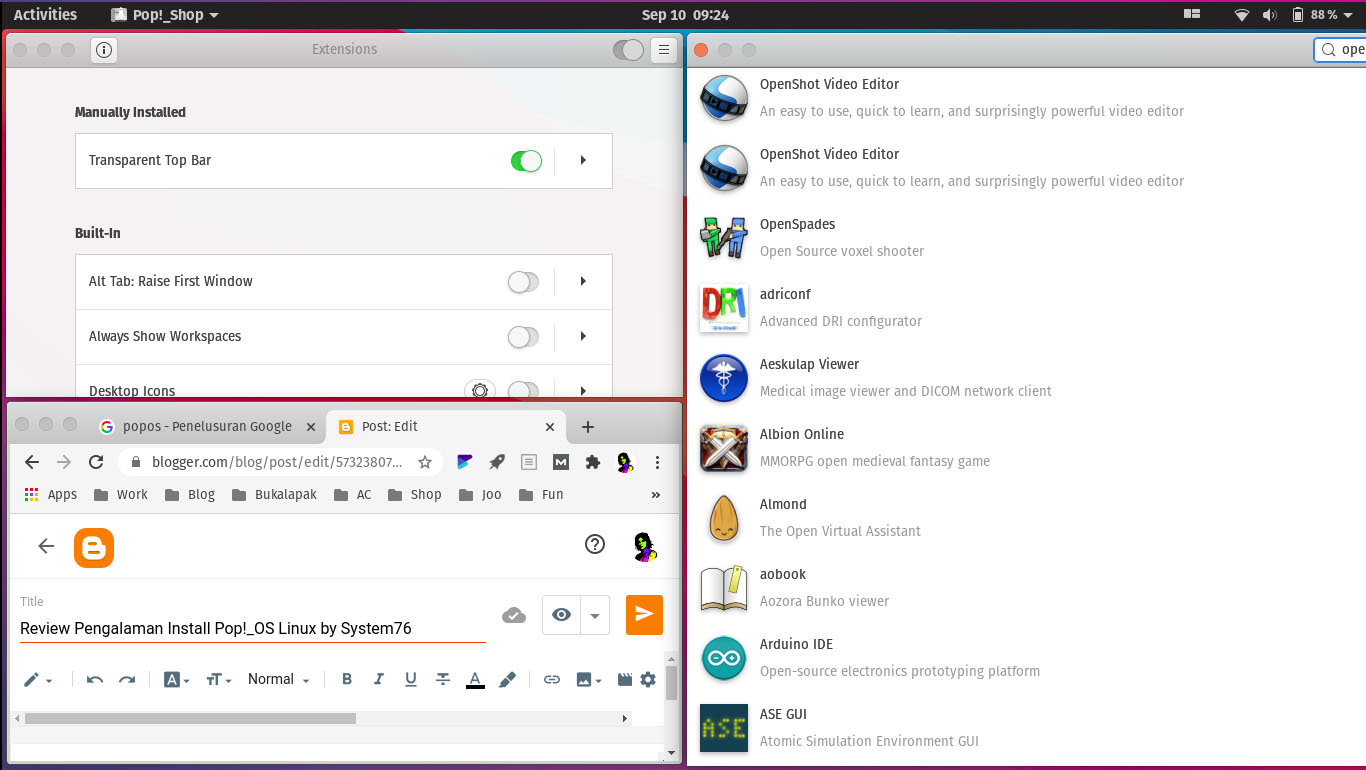The width and height of the screenshot is (1366, 770).
Task: Insert a video using the film icon
Action: coord(625,679)
